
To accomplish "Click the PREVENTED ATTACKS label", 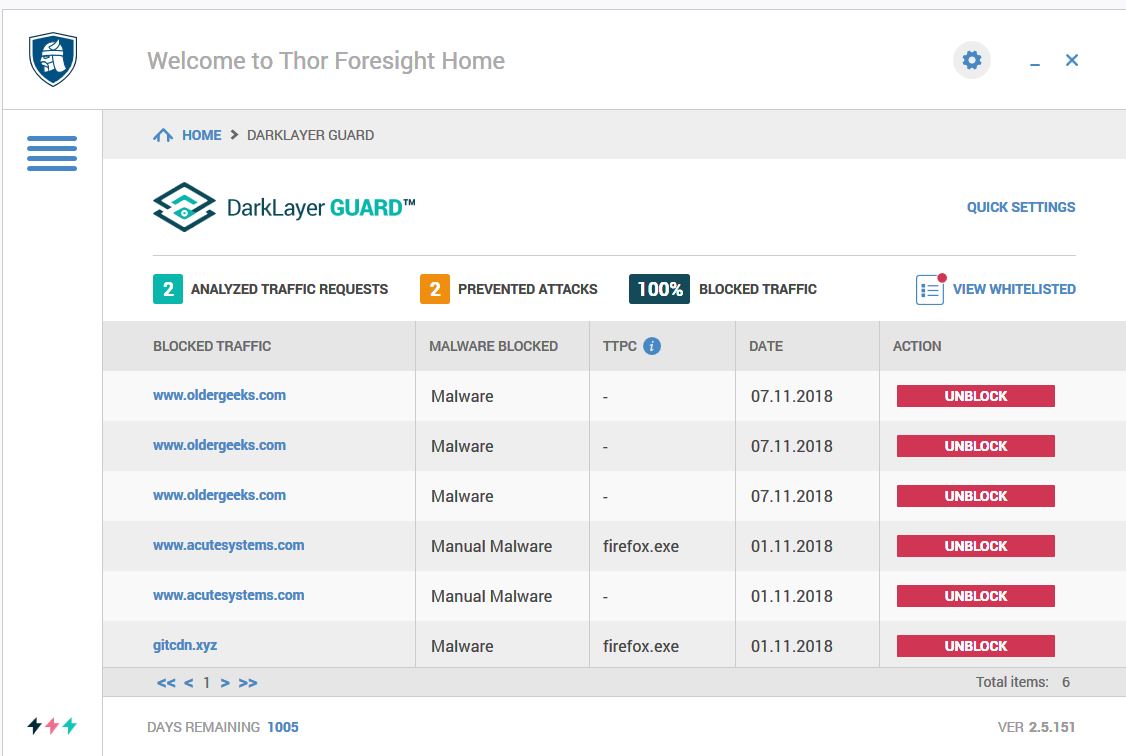I will point(528,289).
